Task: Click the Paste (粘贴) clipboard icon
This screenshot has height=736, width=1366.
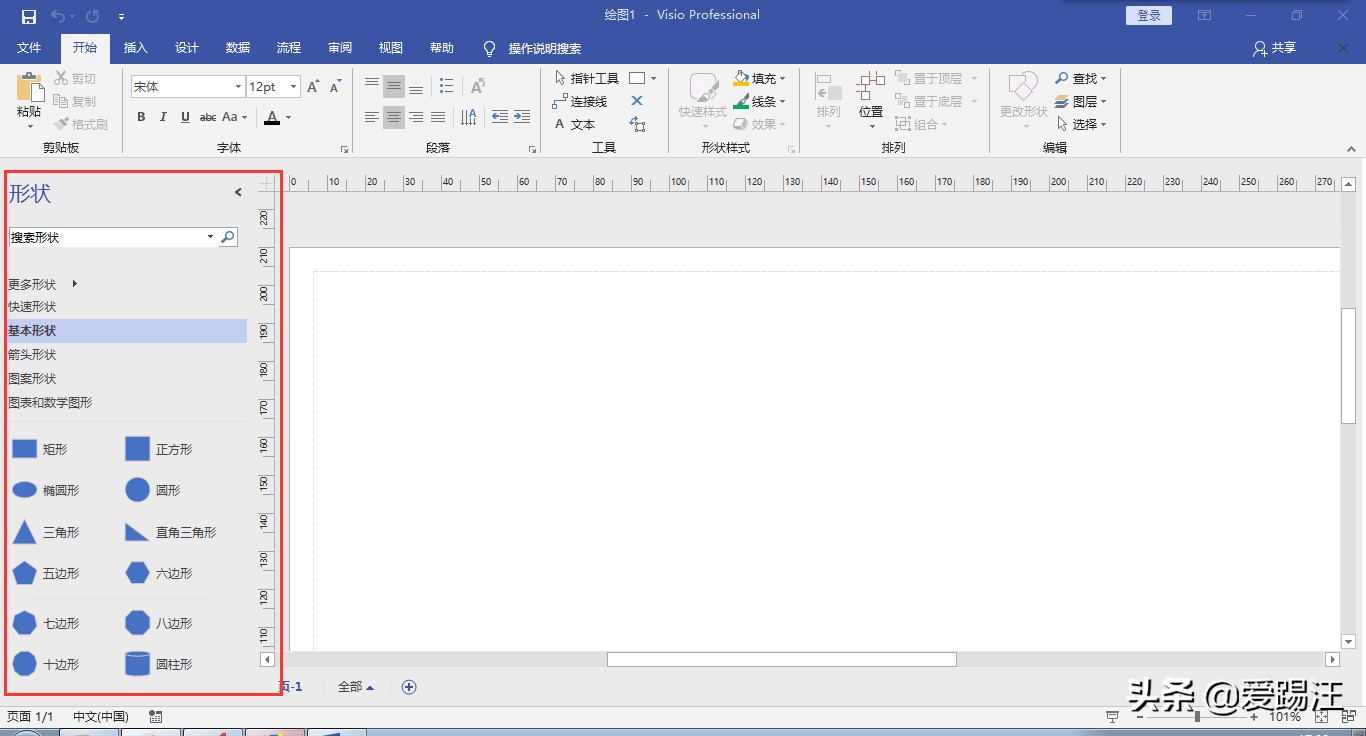Action: coord(29,88)
